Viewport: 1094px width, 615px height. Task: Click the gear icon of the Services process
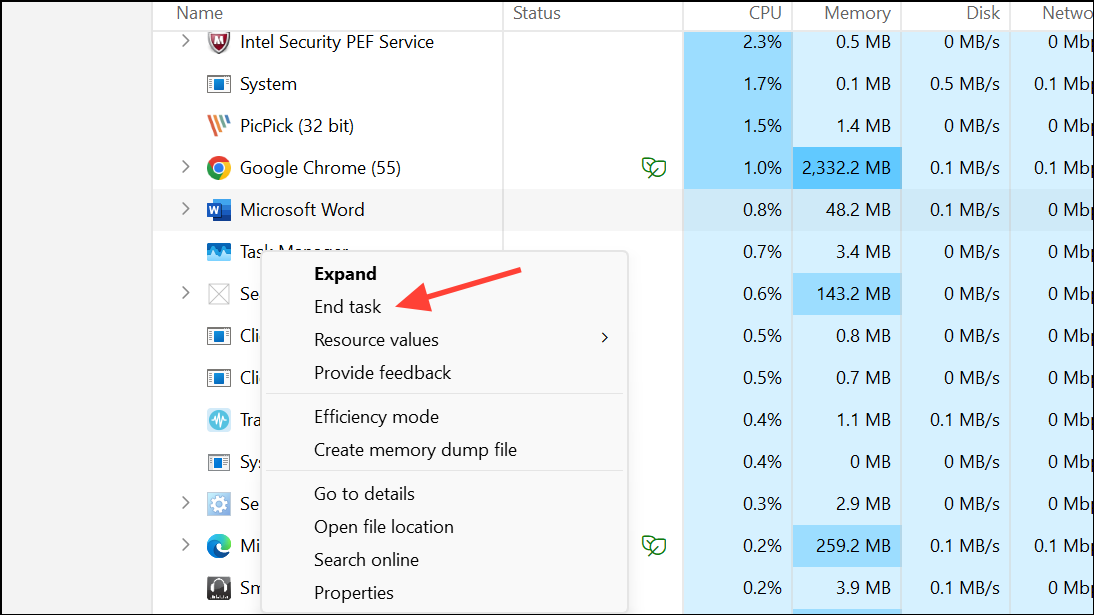click(x=218, y=504)
